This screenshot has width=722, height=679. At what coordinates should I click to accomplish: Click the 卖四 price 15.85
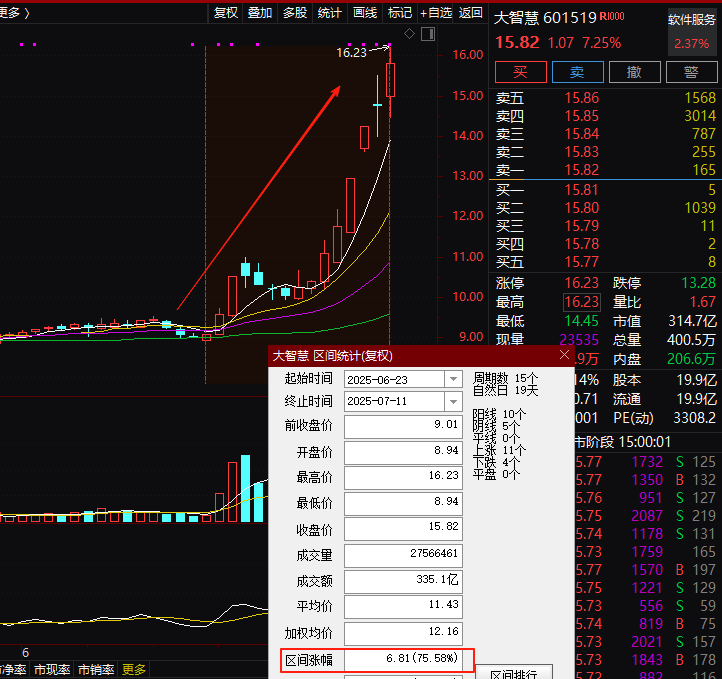[x=582, y=116]
